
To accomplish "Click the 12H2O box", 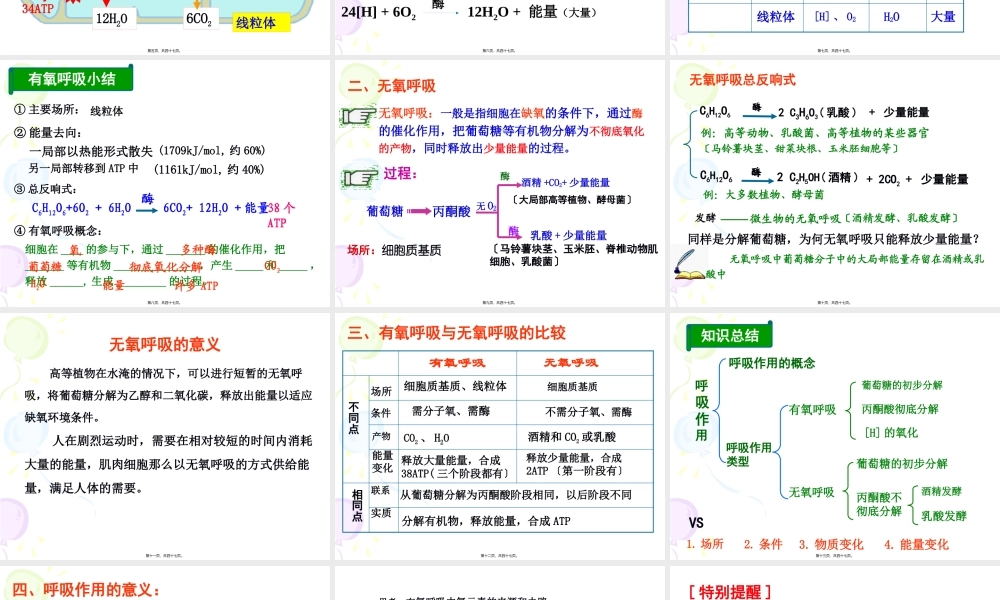I will click(x=112, y=18).
